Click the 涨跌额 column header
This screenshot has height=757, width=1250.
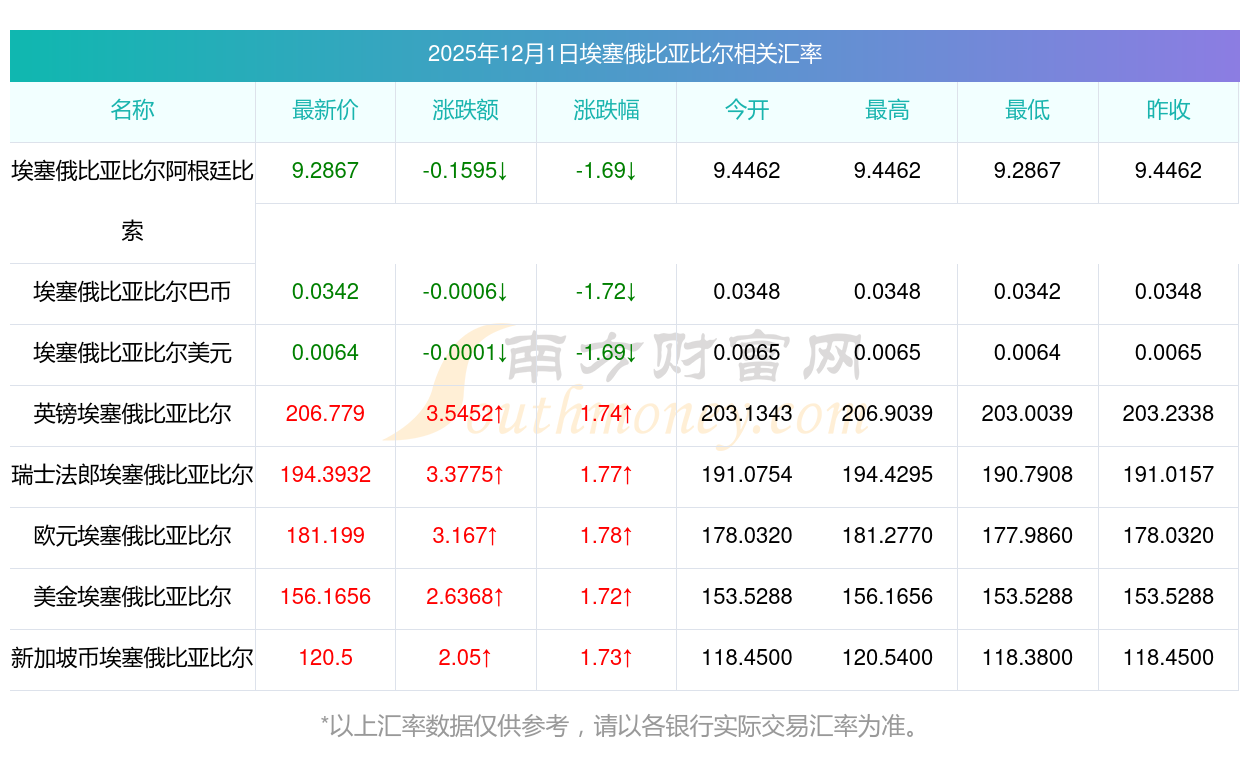[x=465, y=110]
